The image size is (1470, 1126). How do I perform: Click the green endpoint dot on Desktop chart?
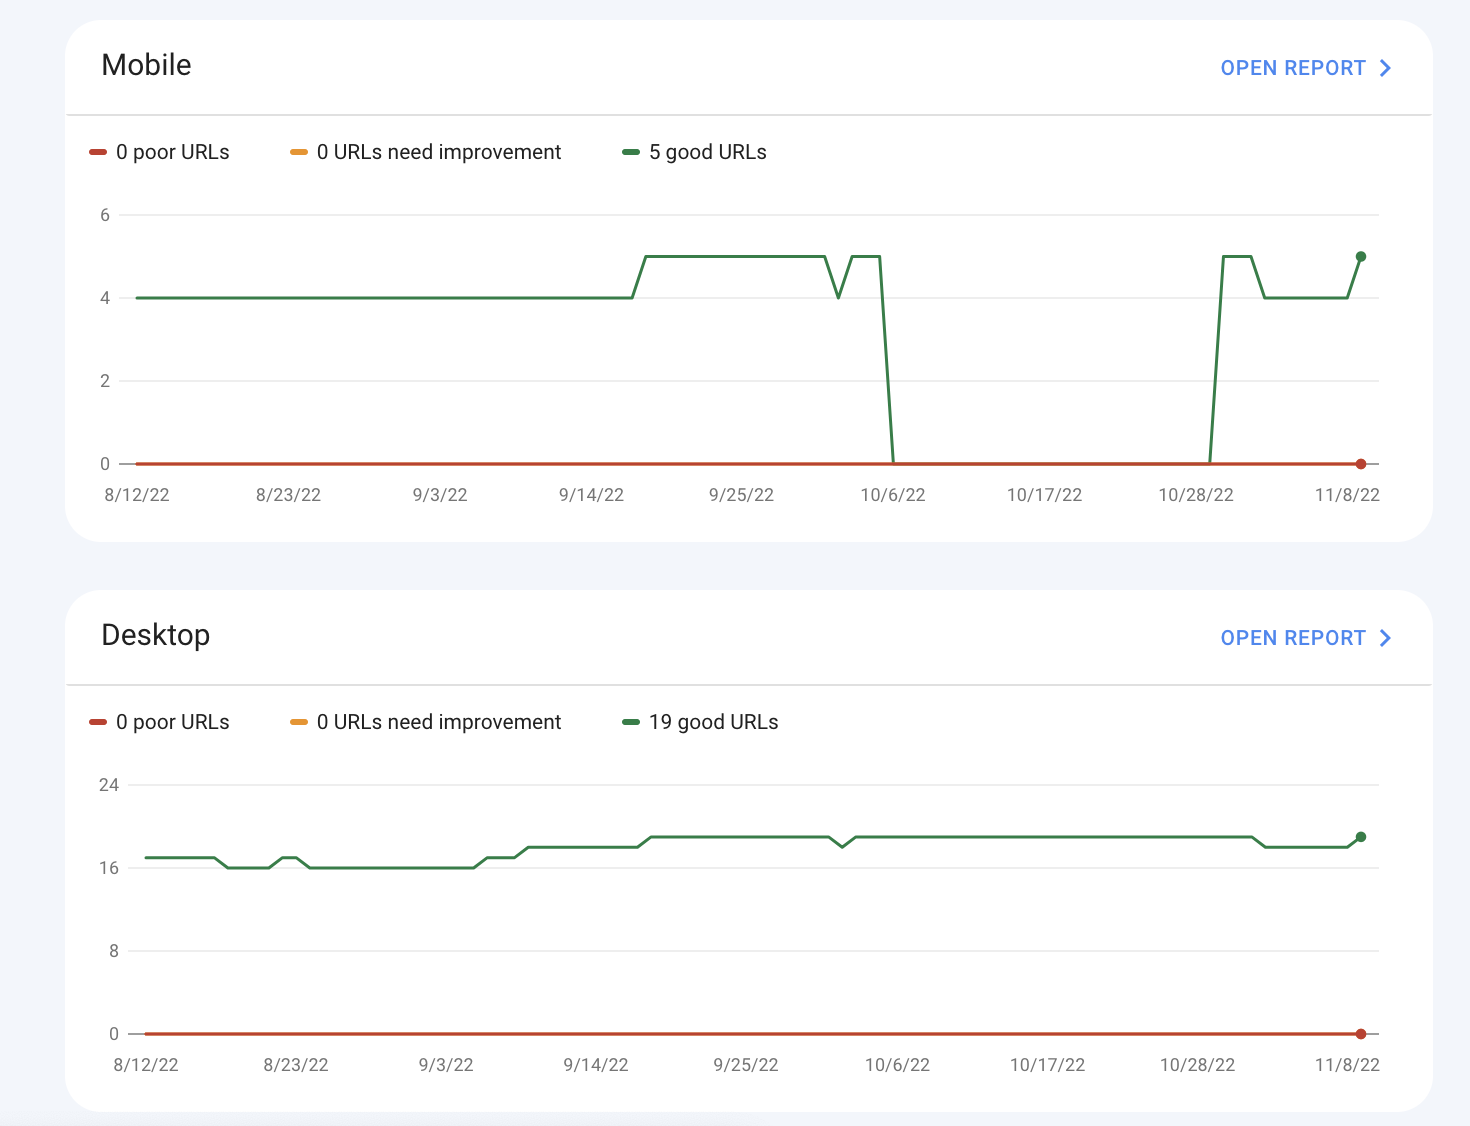click(x=1361, y=837)
